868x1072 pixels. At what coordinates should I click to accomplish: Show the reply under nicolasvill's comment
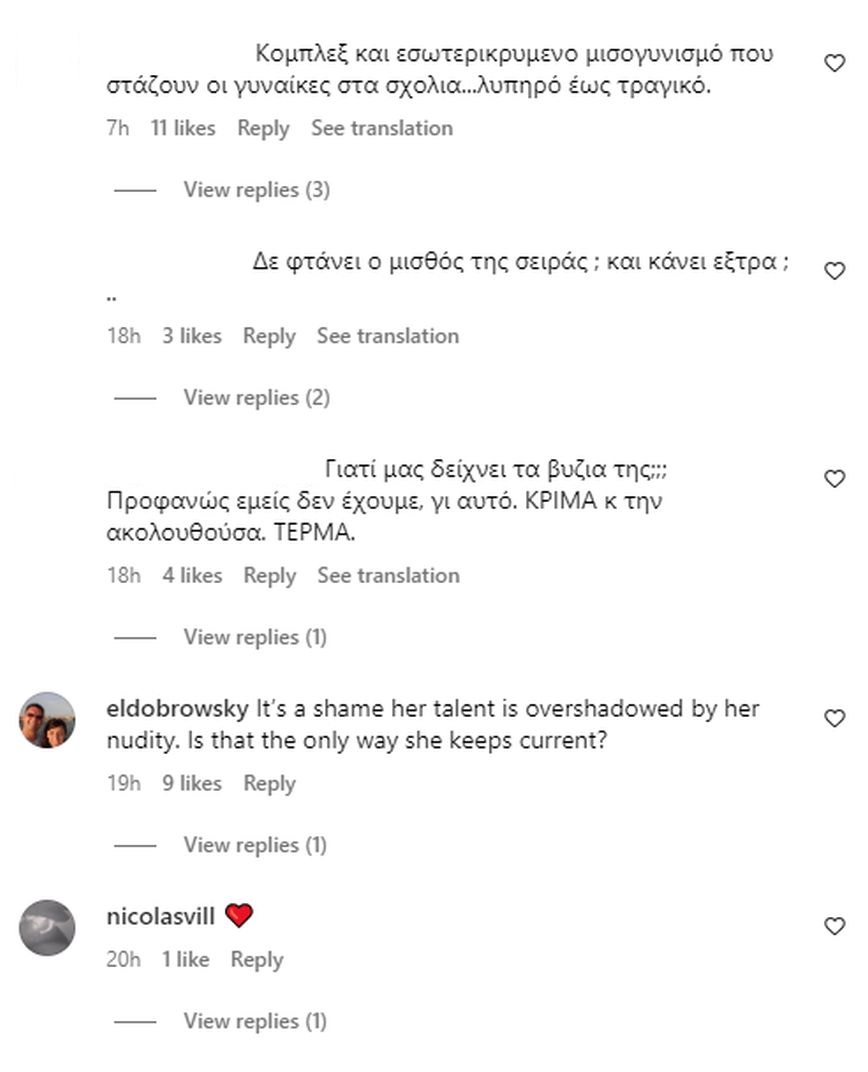click(x=255, y=1021)
